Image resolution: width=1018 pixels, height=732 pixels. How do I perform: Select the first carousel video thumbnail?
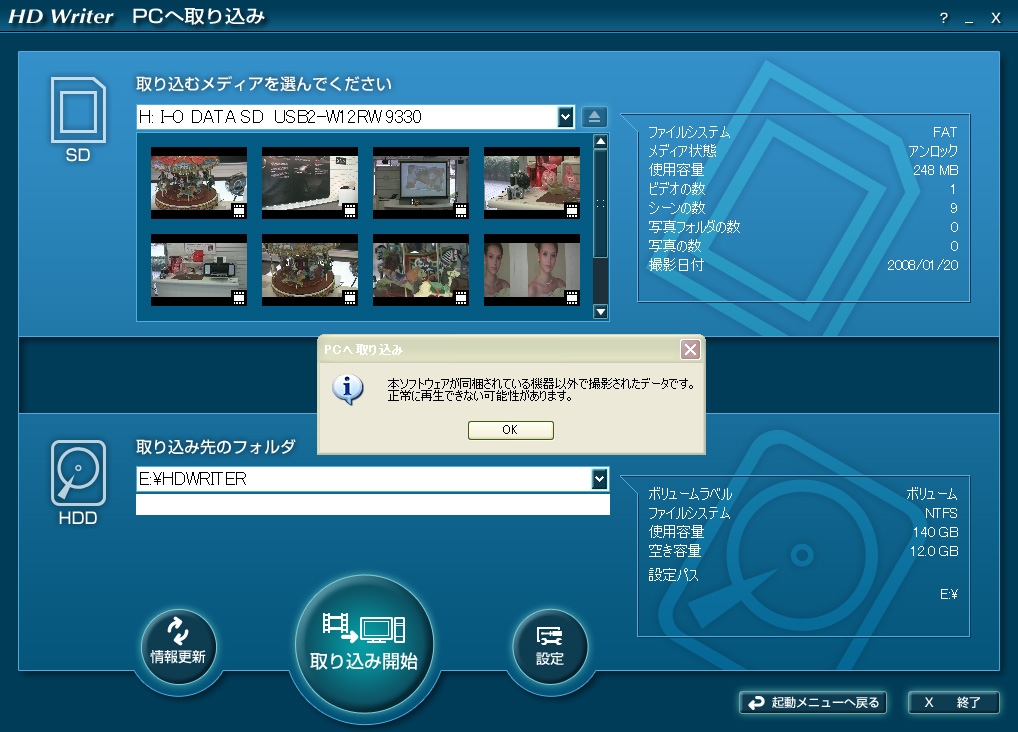coord(199,183)
